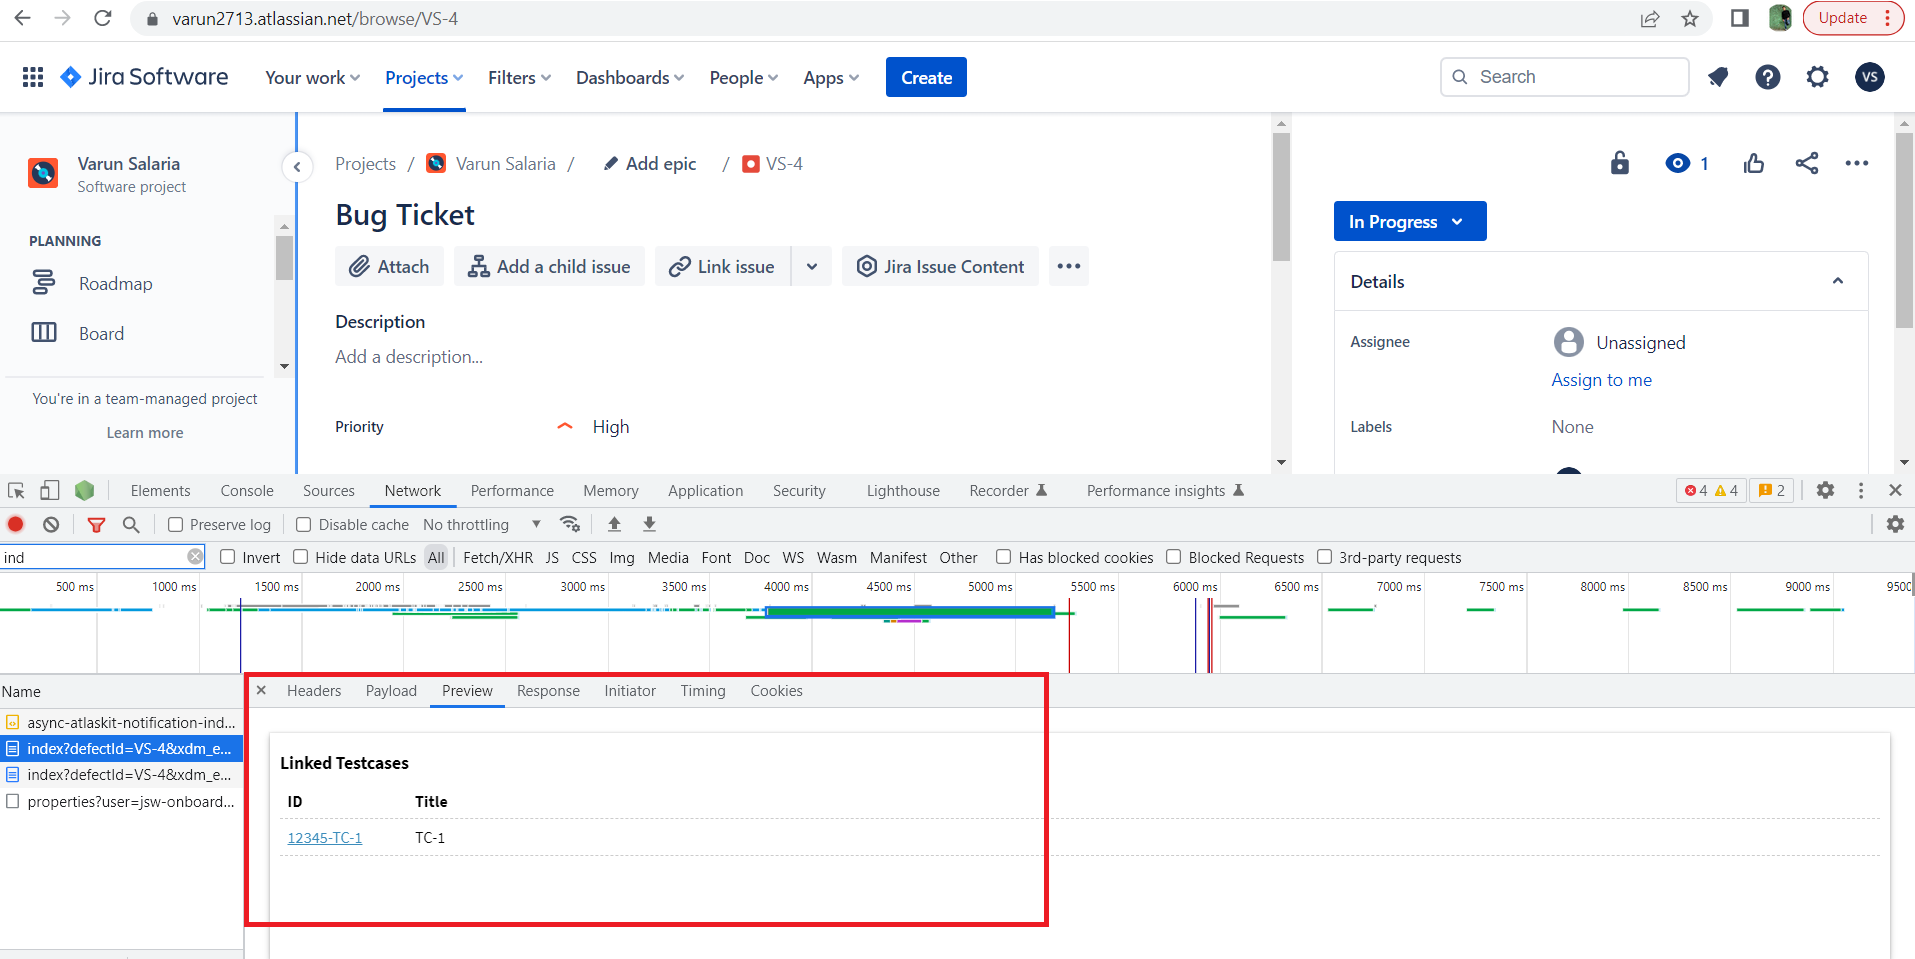This screenshot has height=959, width=1915.
Task: Open the Jira help icon
Action: (x=1768, y=77)
